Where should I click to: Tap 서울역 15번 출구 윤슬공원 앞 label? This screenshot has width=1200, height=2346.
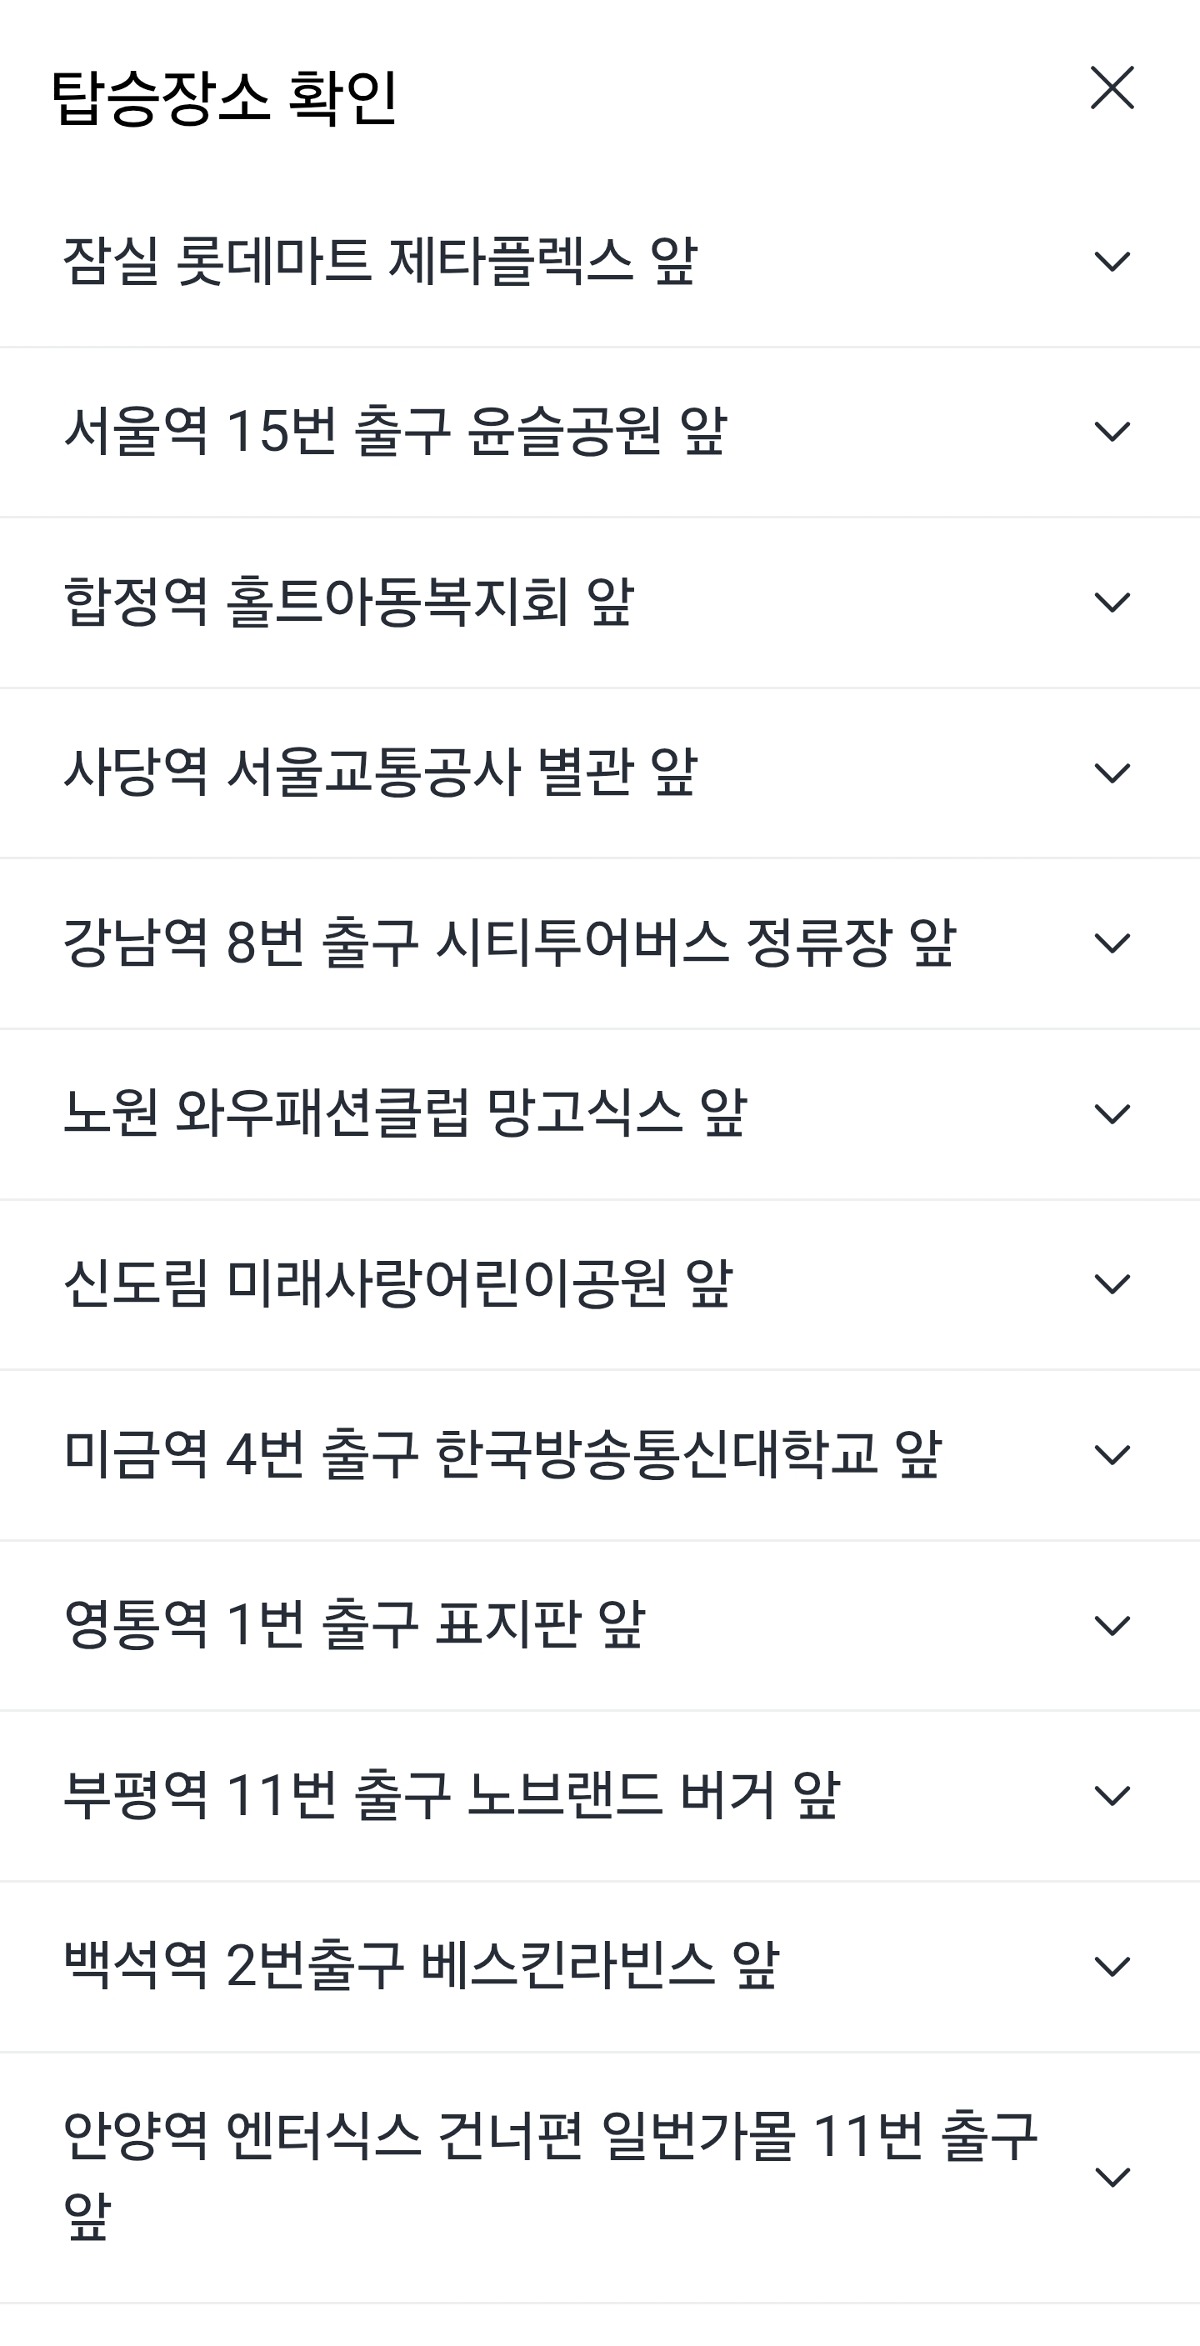click(x=395, y=432)
